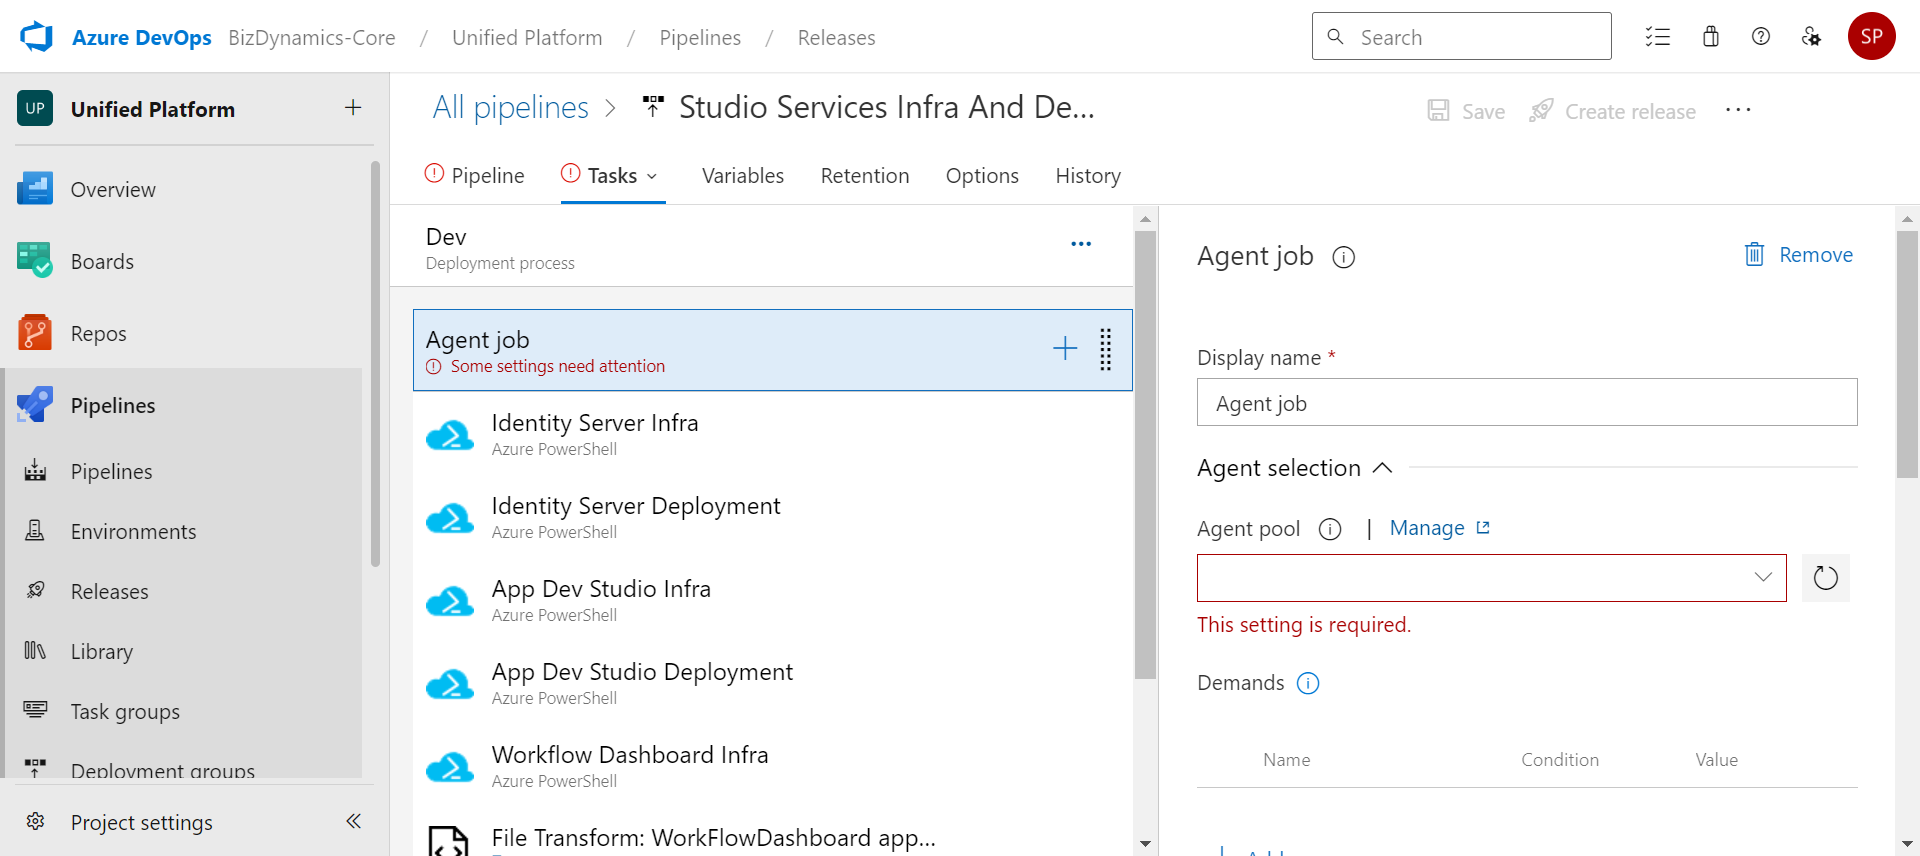This screenshot has height=856, width=1920.
Task: Select the Identity Server Infra task
Action: pos(773,434)
